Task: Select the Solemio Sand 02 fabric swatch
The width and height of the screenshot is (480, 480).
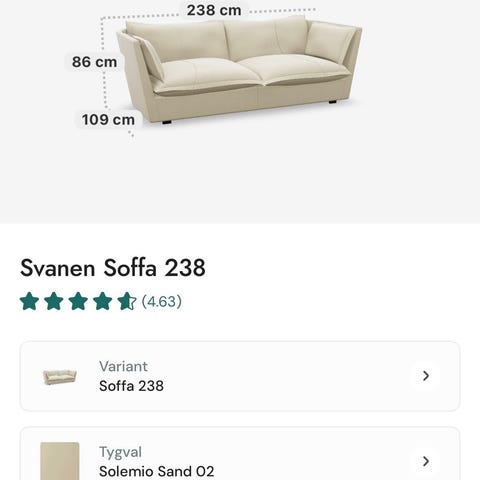Action: (x=60, y=461)
